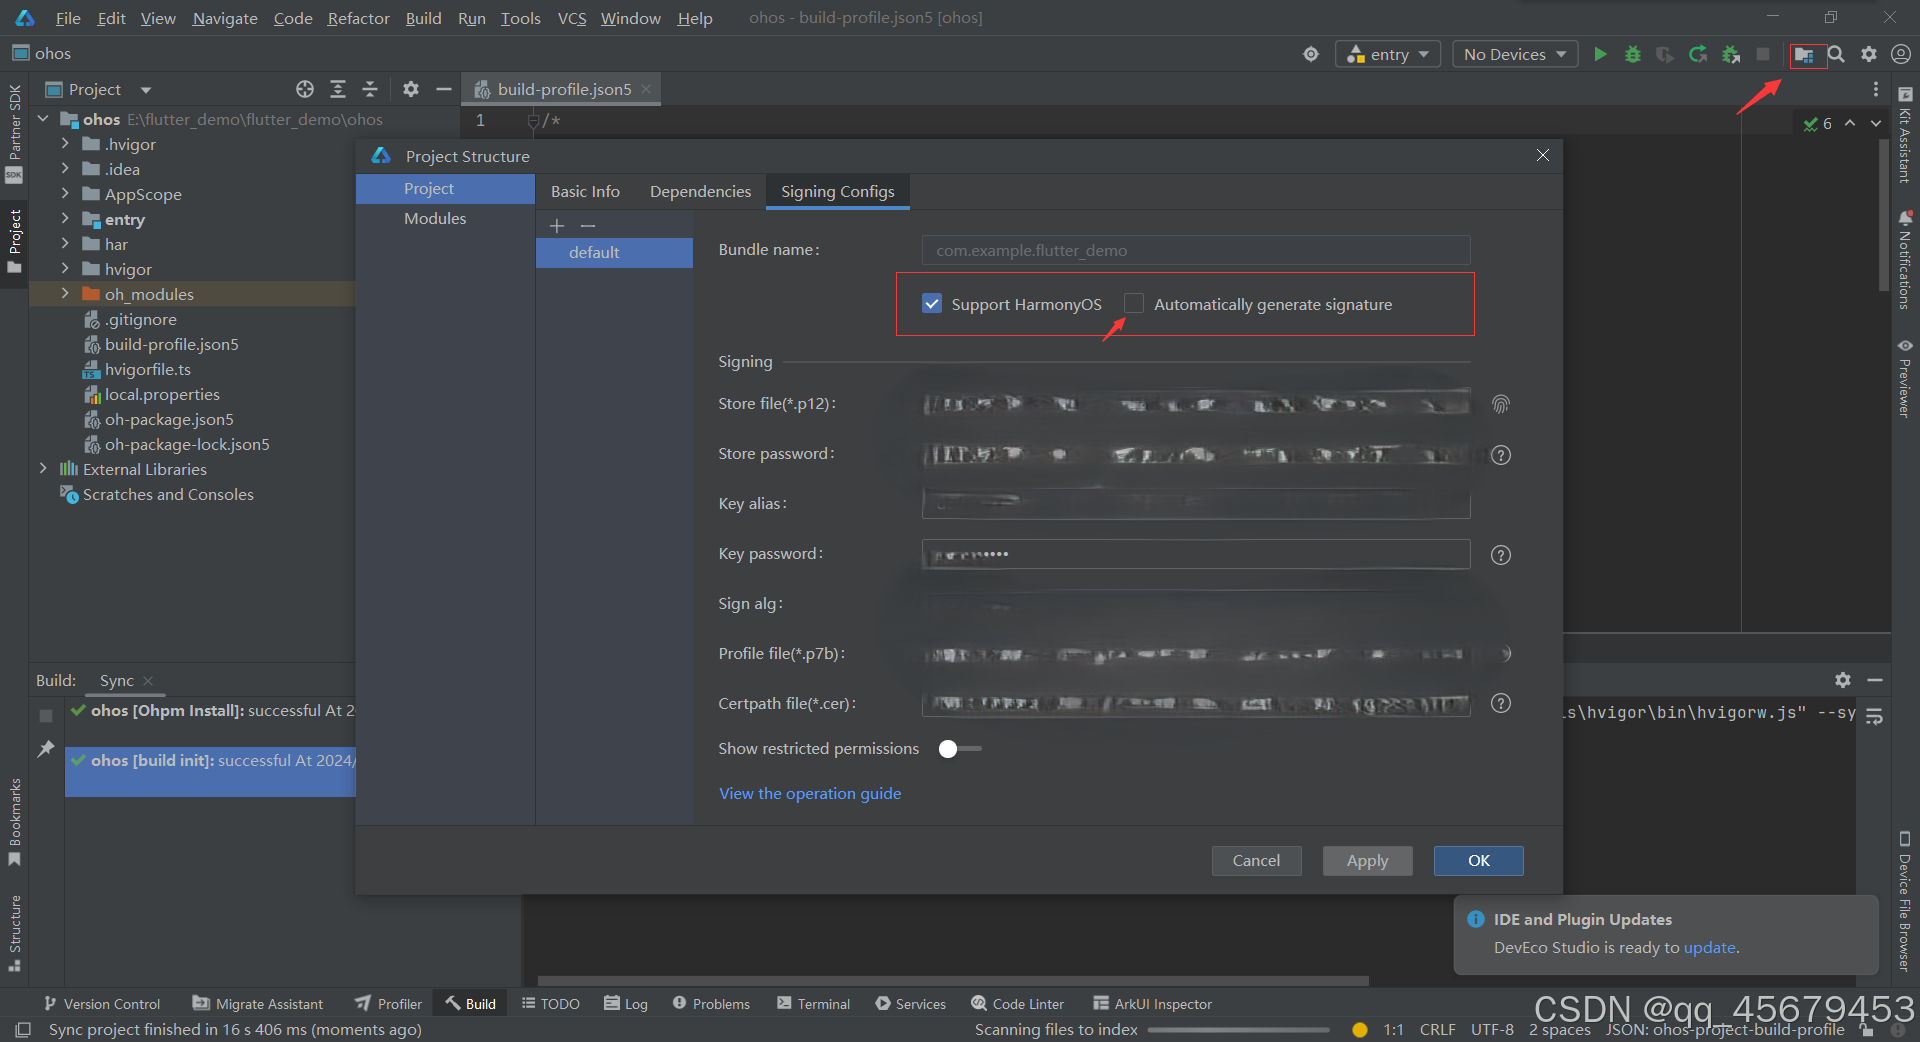
Task: Switch to Dependencies tab
Action: pyautogui.click(x=700, y=191)
